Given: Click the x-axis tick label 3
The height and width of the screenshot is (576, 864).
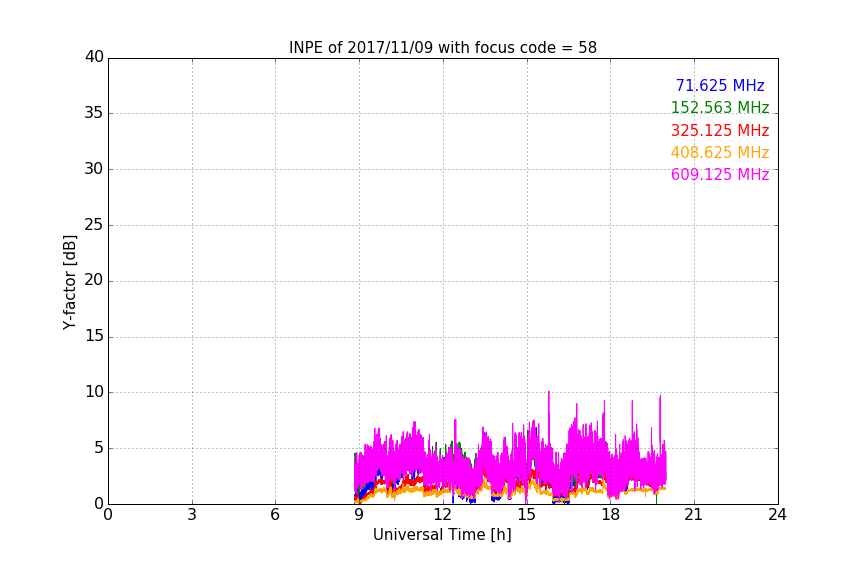Looking at the screenshot, I should 192,515.
